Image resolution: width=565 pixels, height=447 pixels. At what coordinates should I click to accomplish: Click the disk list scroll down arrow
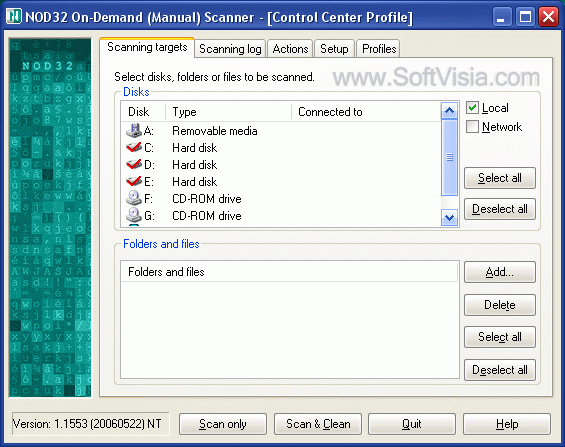tap(449, 217)
